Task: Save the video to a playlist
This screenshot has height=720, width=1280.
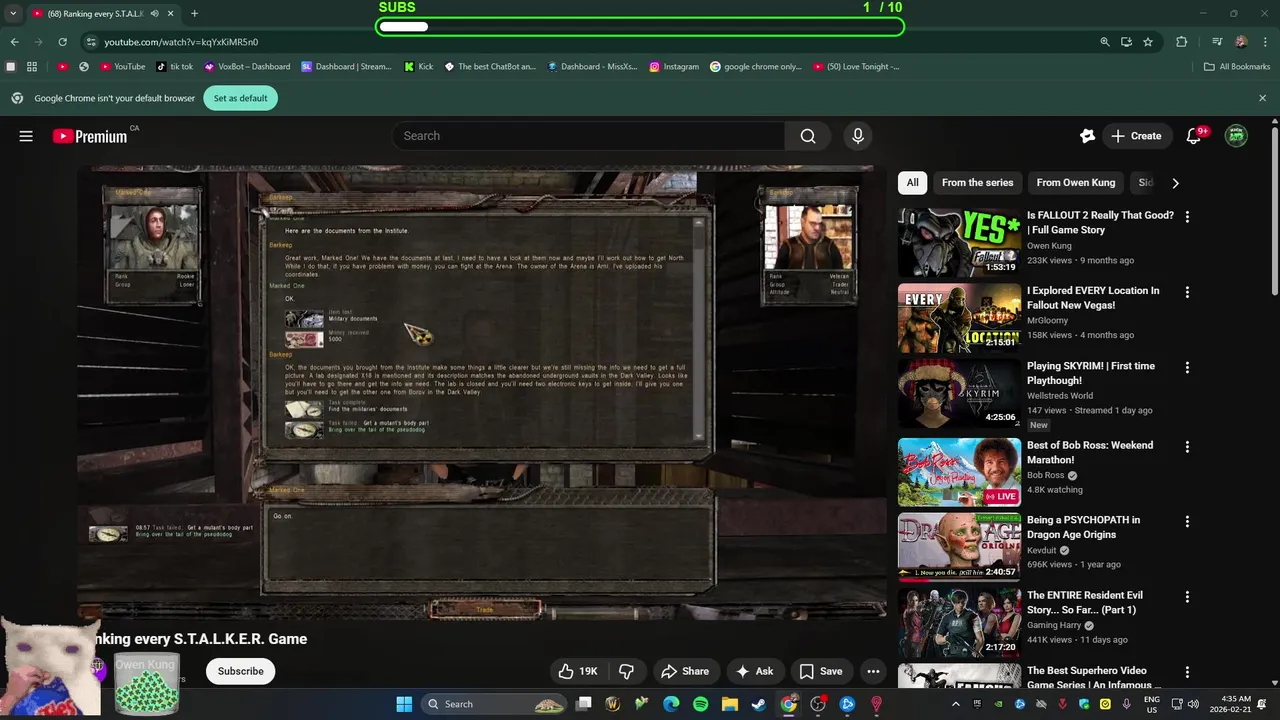Action: (821, 671)
